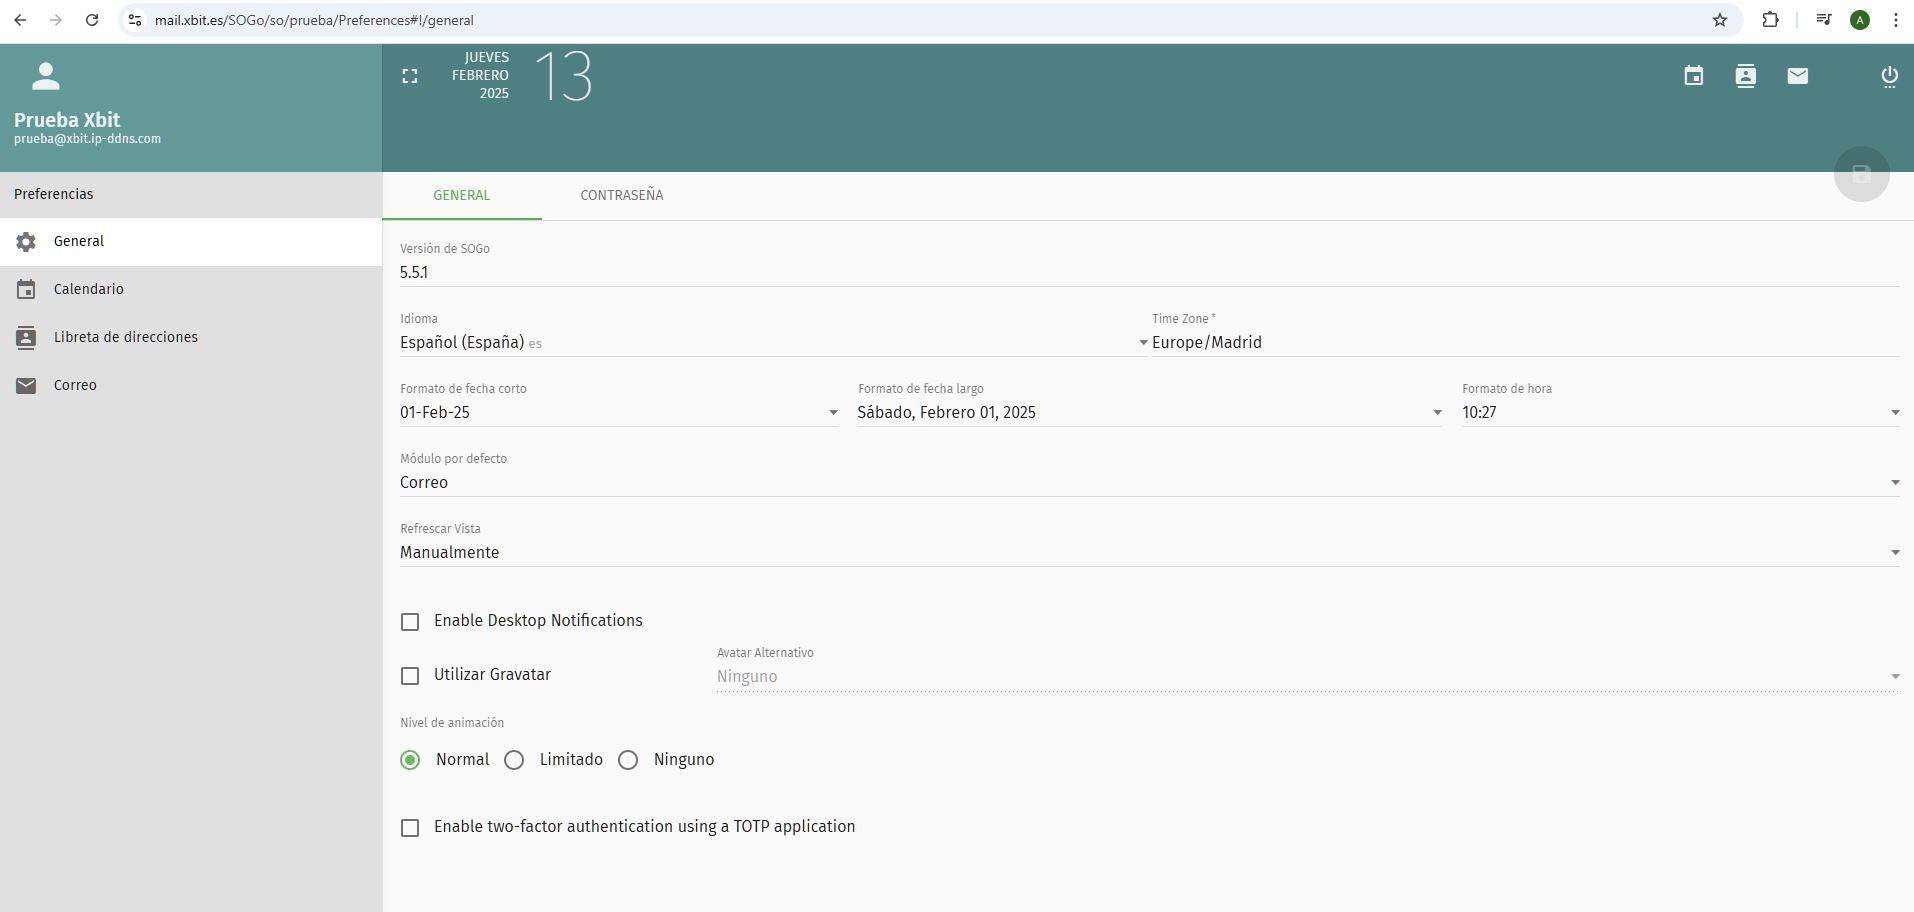
Task: Open the Chrome profile avatar A
Action: 1860,20
